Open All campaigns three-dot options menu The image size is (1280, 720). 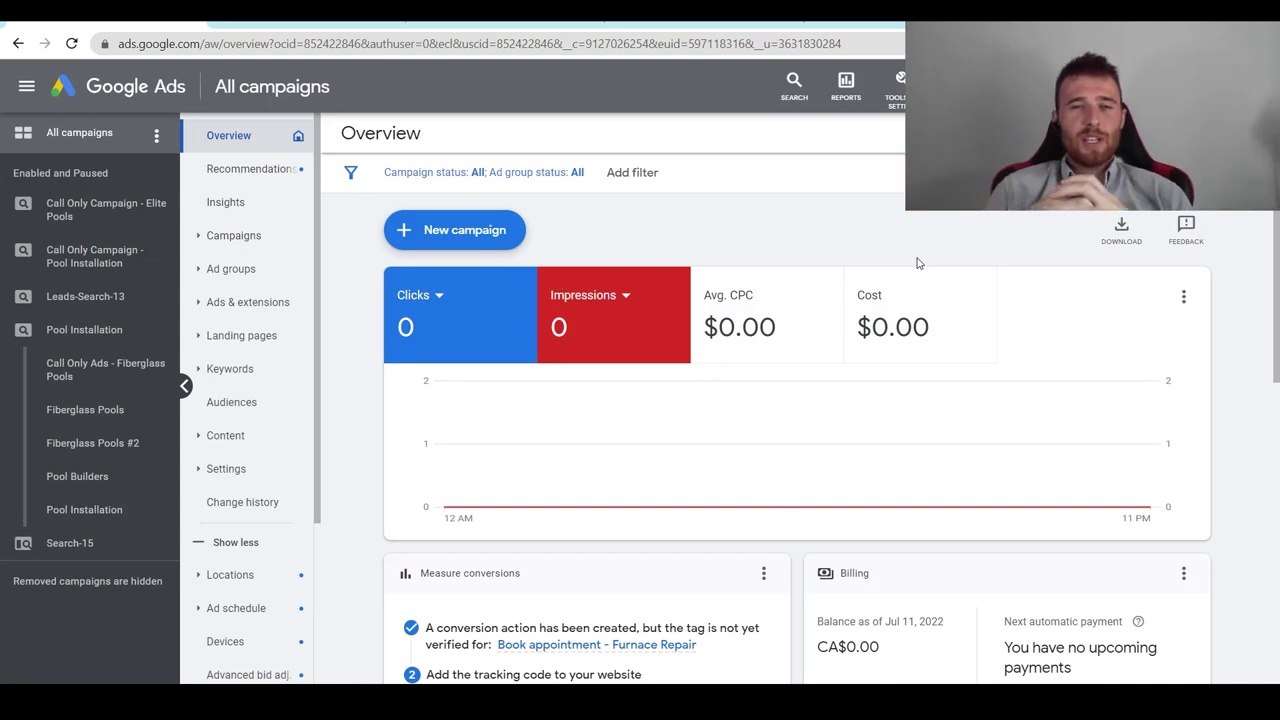pos(156,135)
